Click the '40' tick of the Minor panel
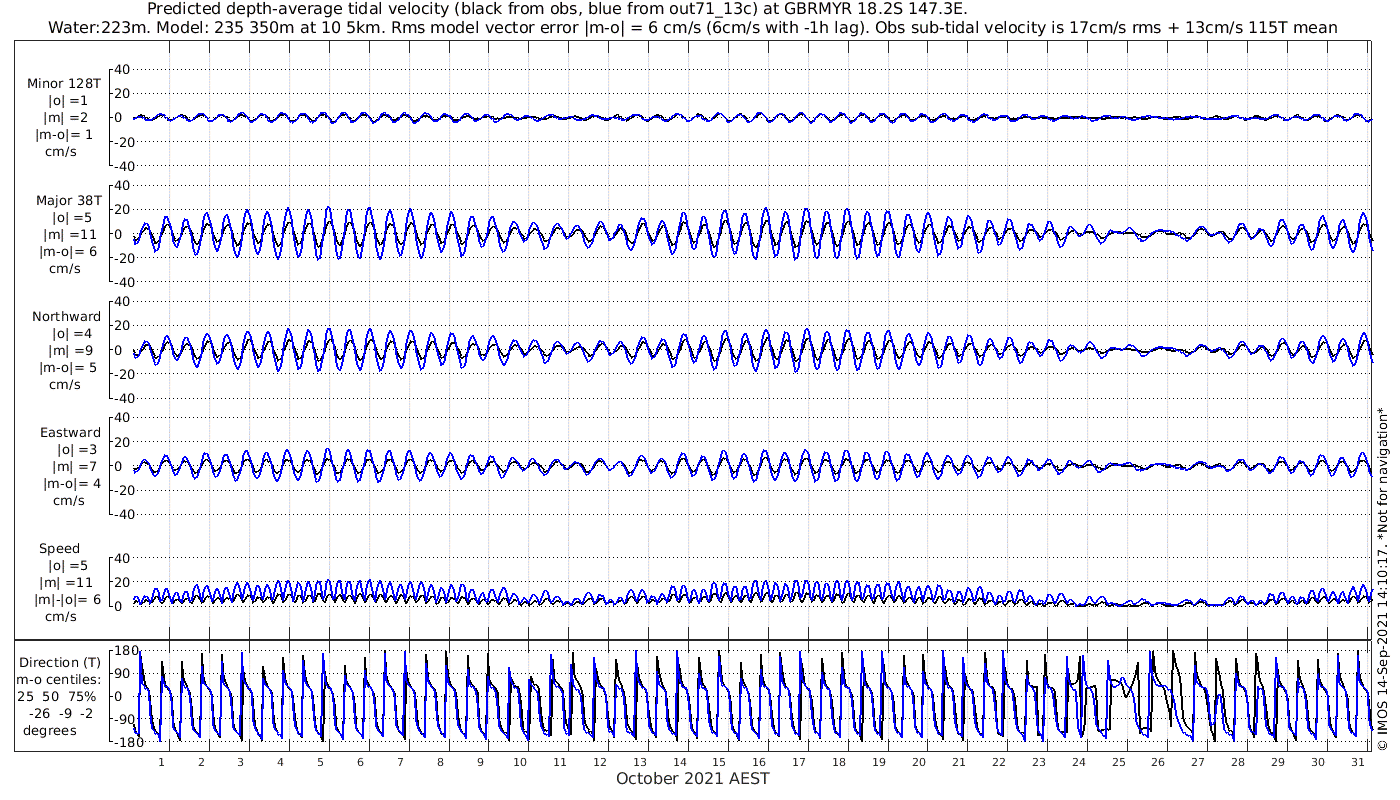Image resolution: width=1400 pixels, height=800 pixels. tap(122, 69)
